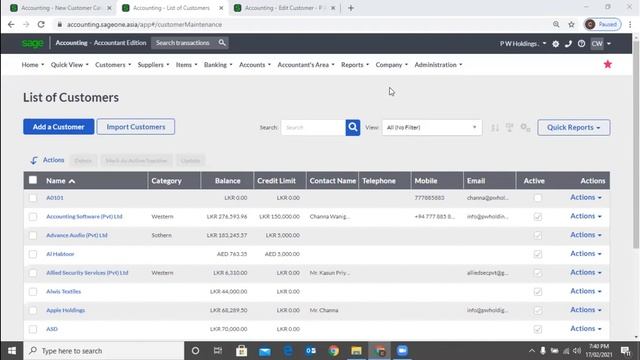640x360 pixels.
Task: Sort table by Name column header
Action: coord(60,181)
